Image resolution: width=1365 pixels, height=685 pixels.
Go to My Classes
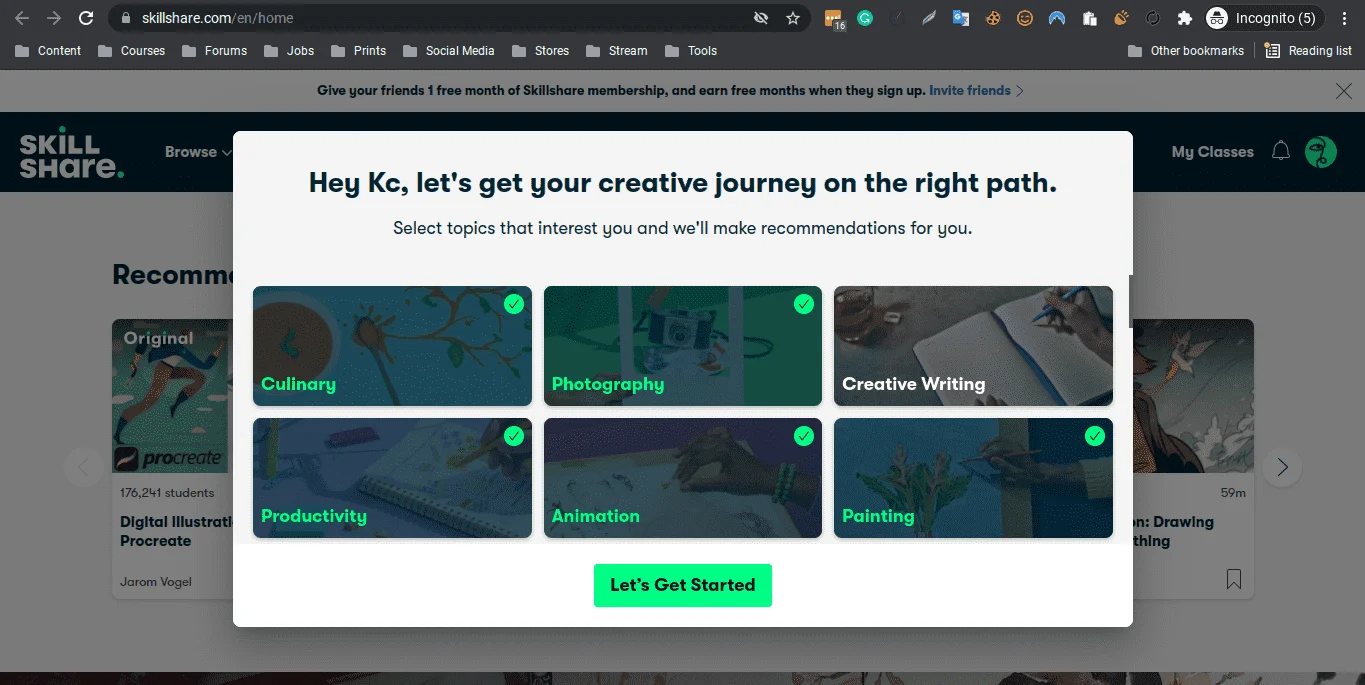coord(1212,152)
